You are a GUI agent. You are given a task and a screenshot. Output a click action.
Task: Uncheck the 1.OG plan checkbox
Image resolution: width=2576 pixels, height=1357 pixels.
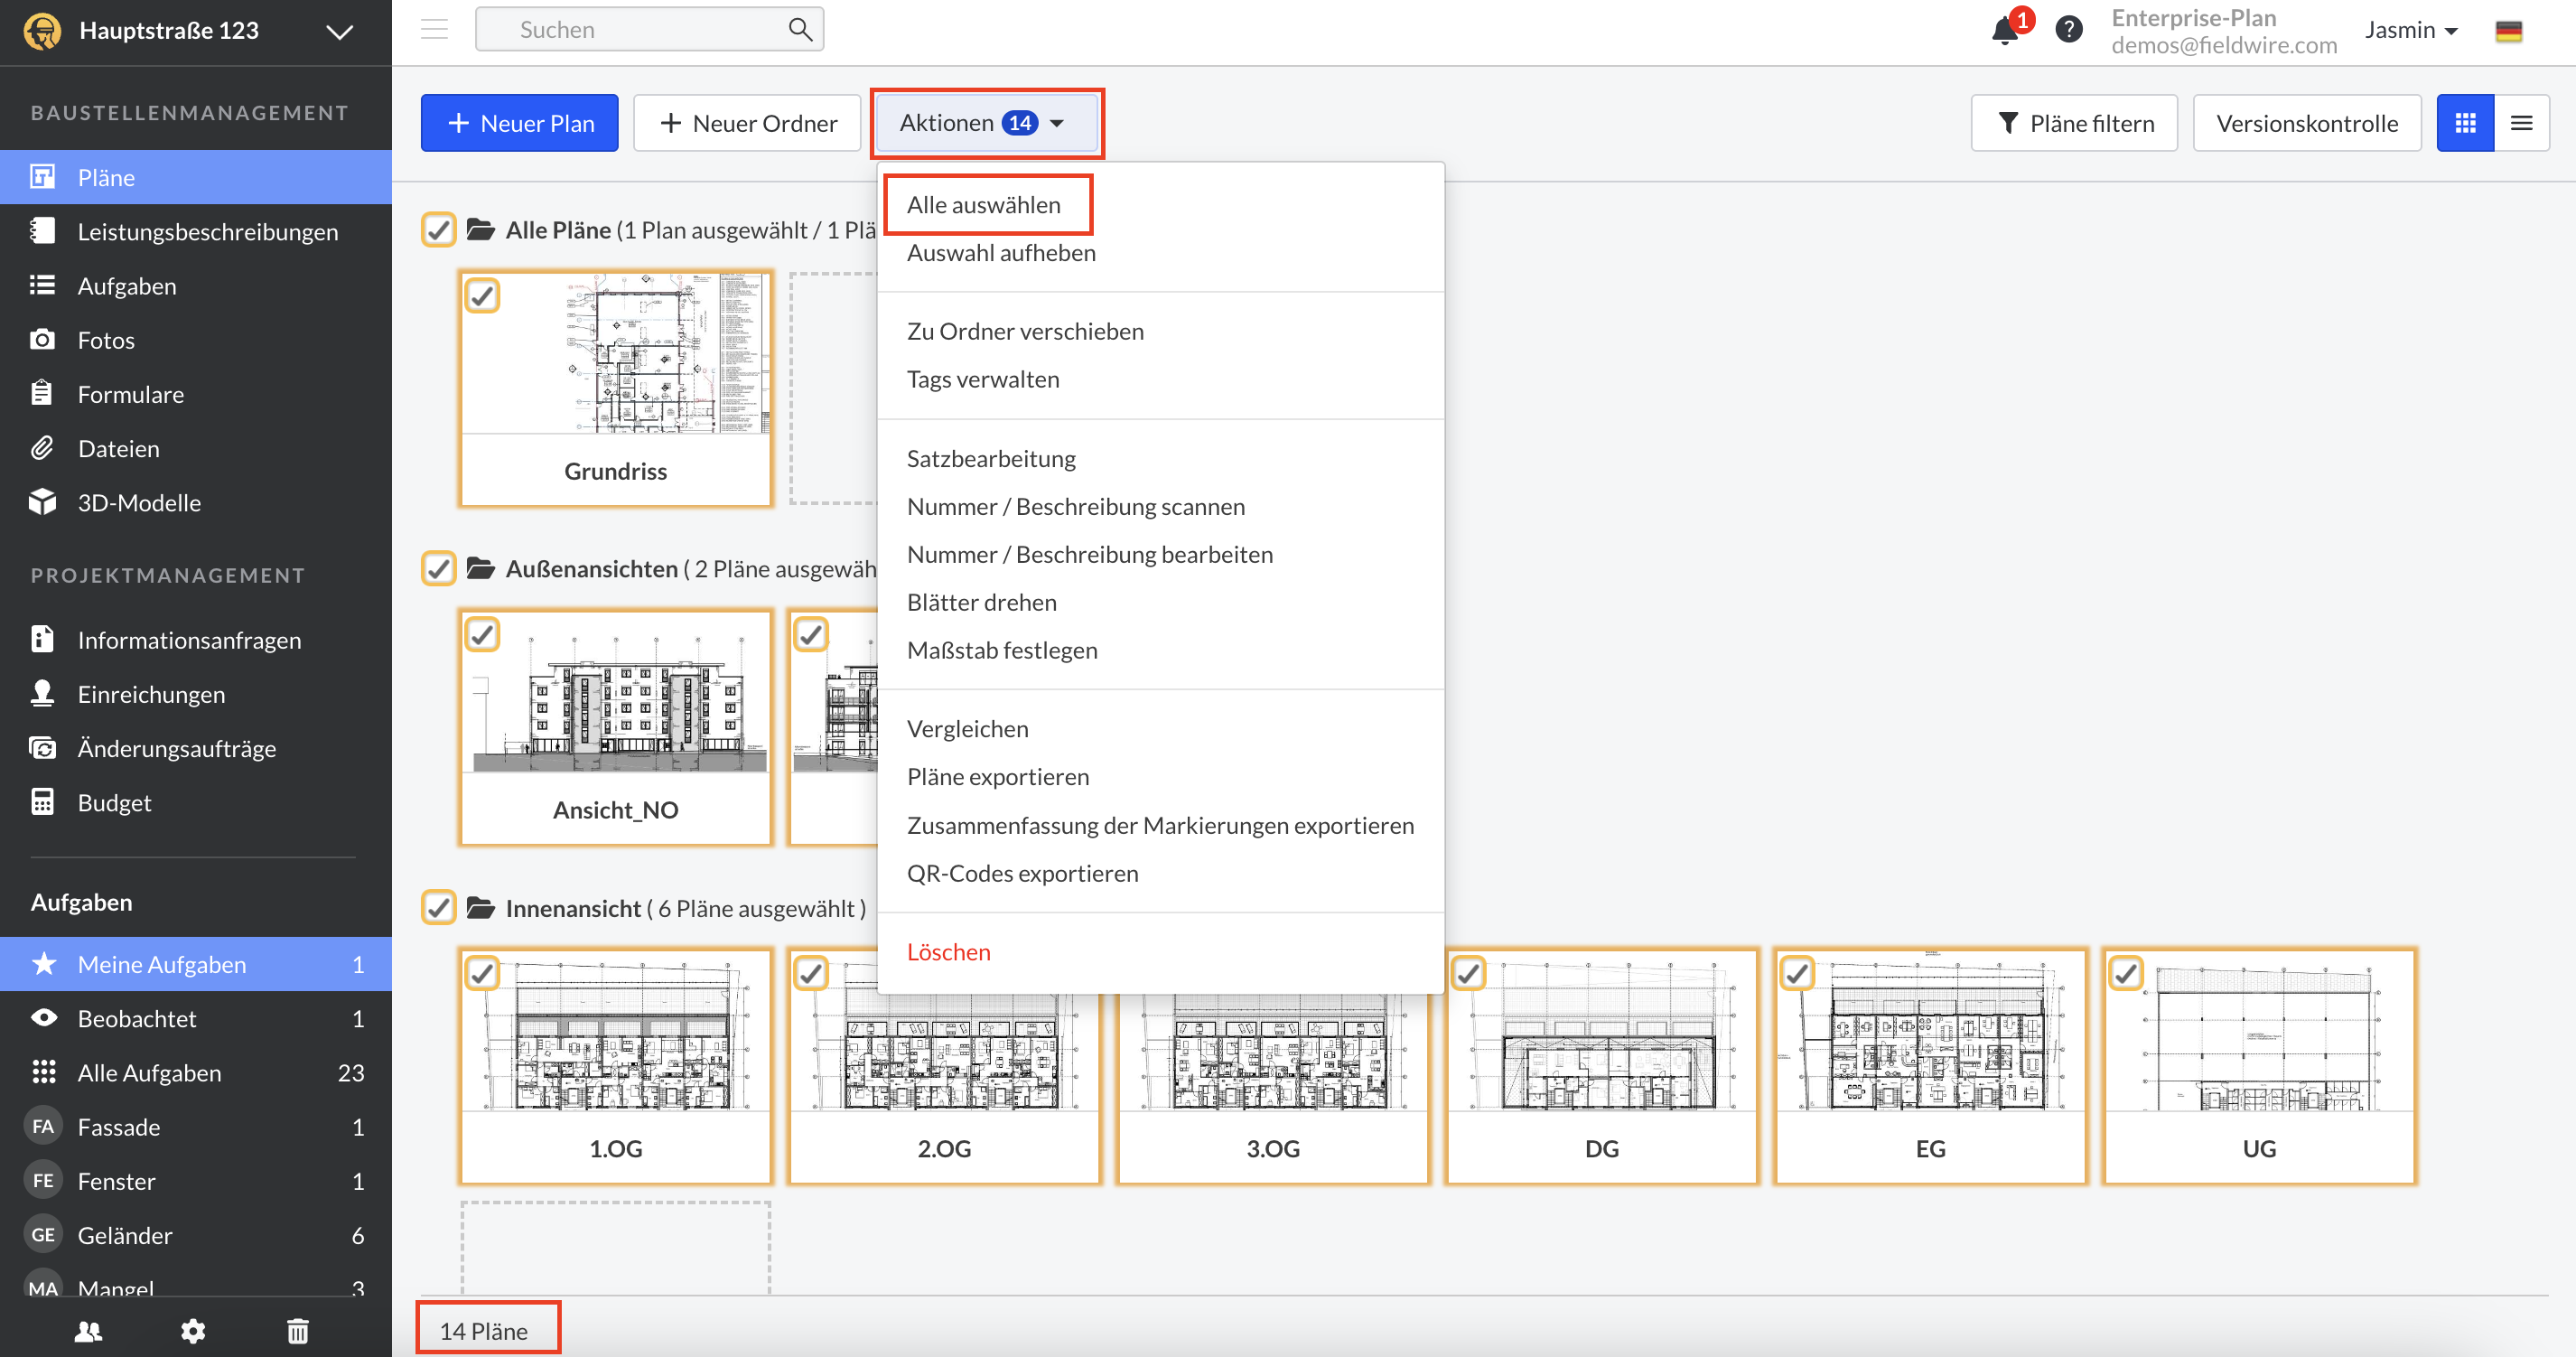tap(483, 973)
